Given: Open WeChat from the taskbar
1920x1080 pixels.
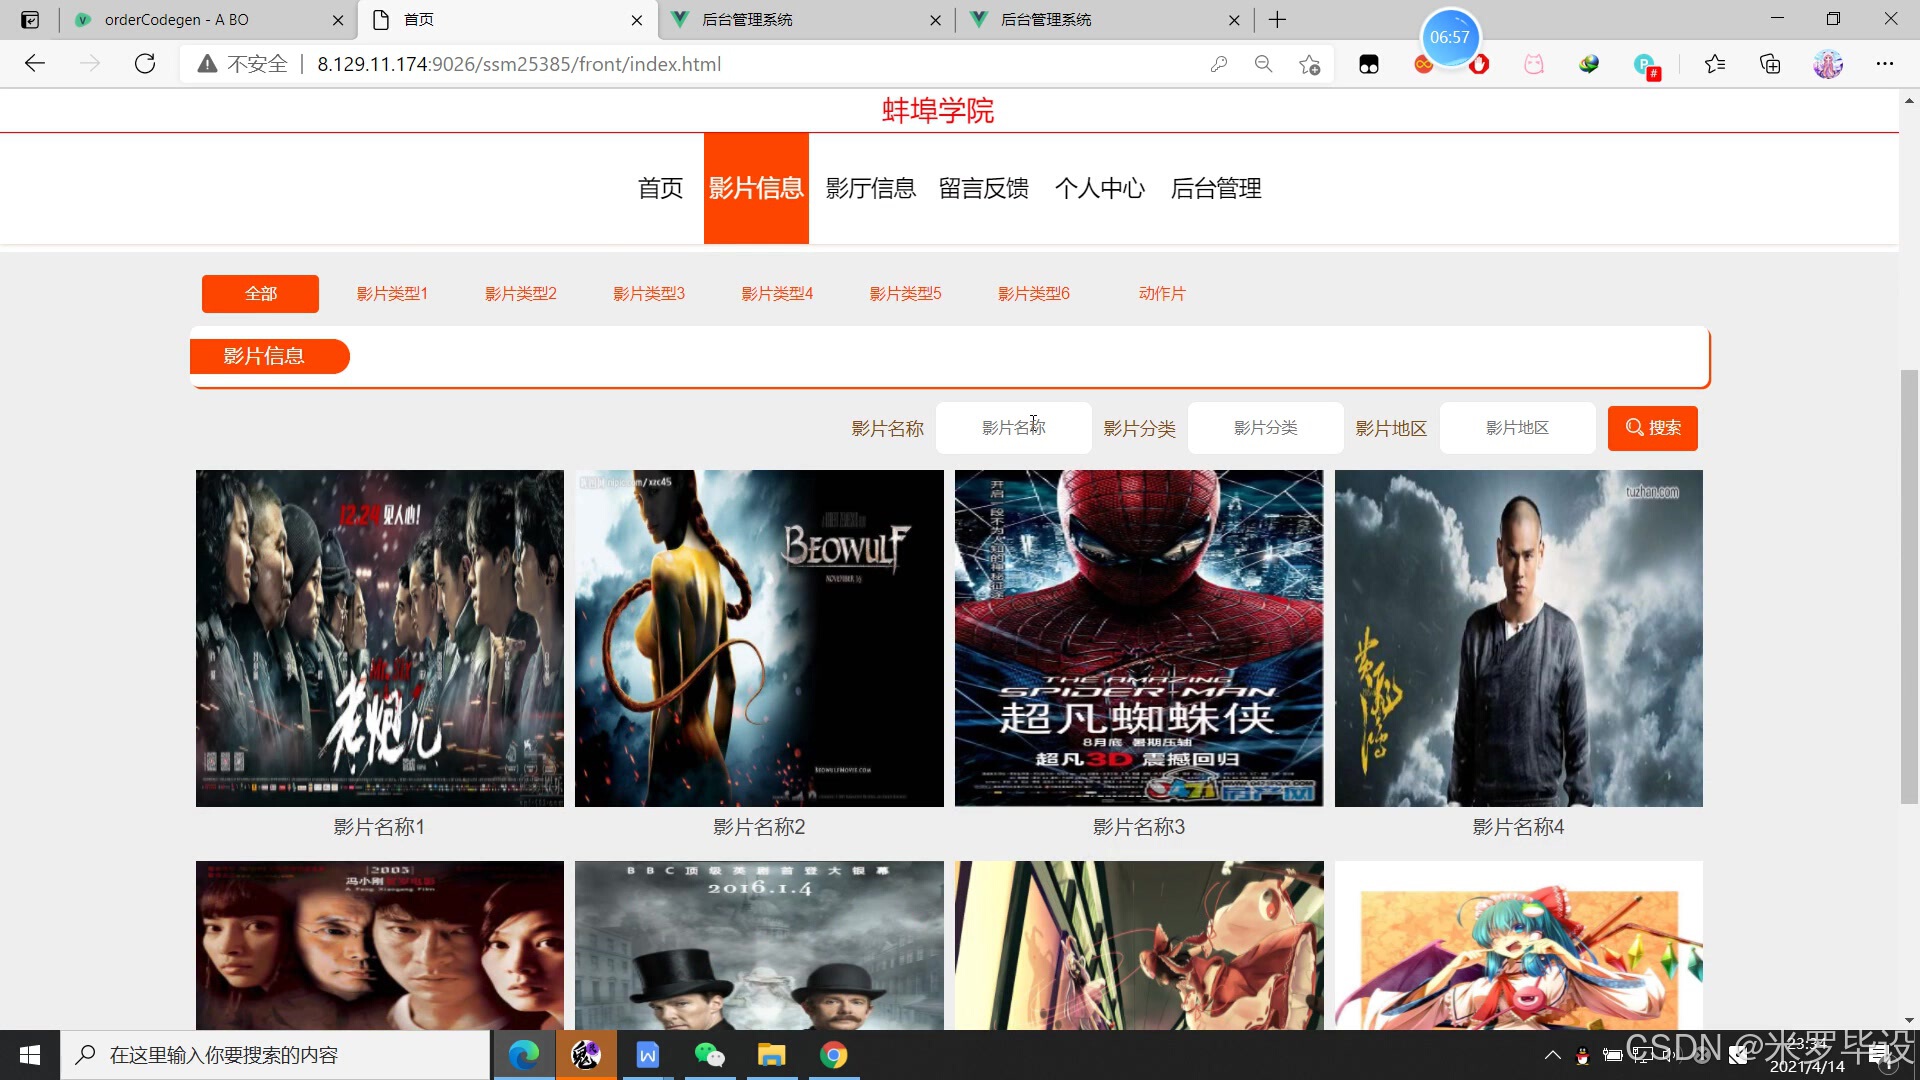Looking at the screenshot, I should (x=709, y=1055).
